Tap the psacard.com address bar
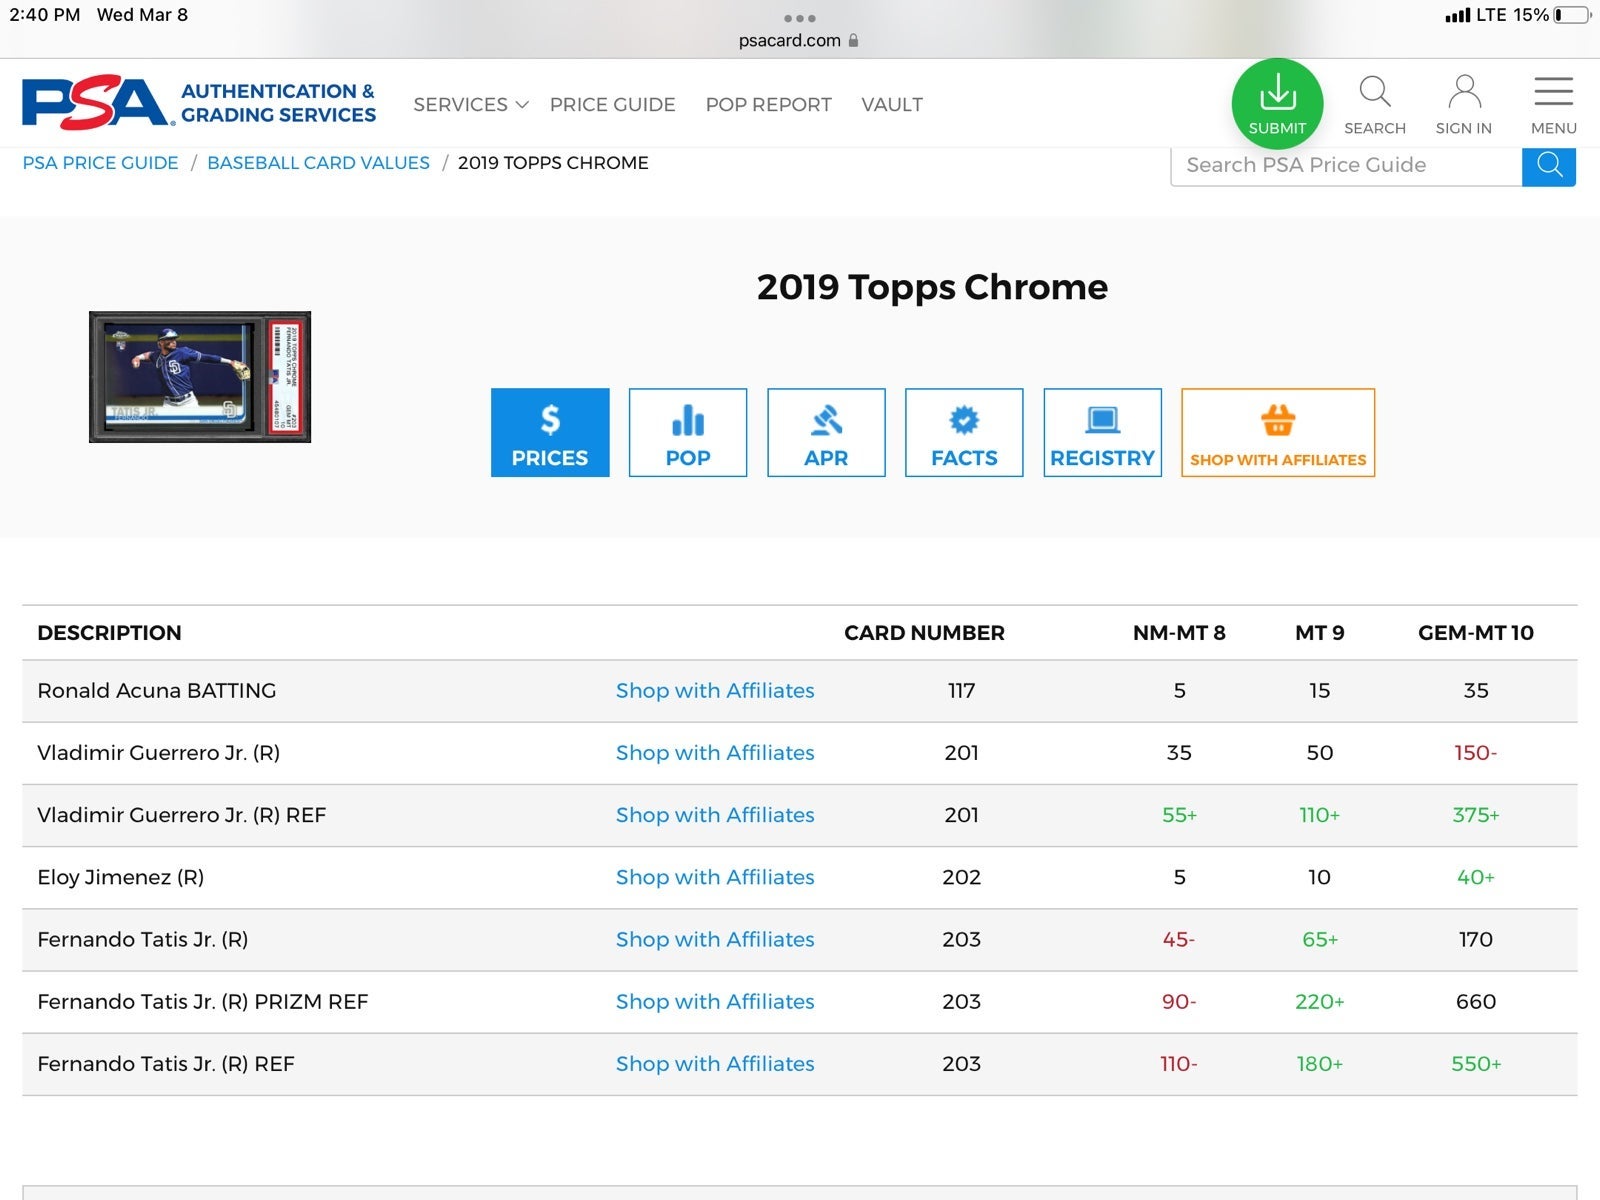 click(x=799, y=41)
